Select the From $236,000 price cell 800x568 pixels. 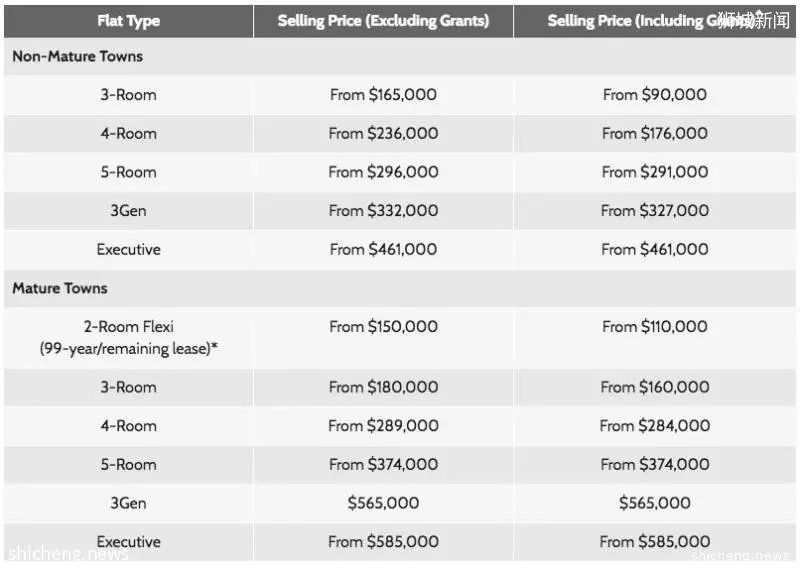[x=383, y=134]
